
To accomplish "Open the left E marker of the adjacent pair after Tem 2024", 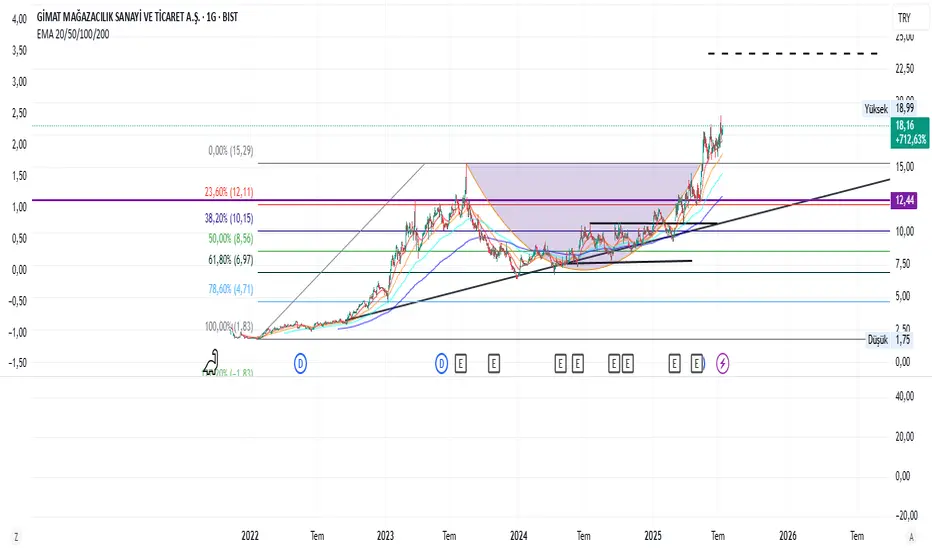I will click(x=614, y=363).
